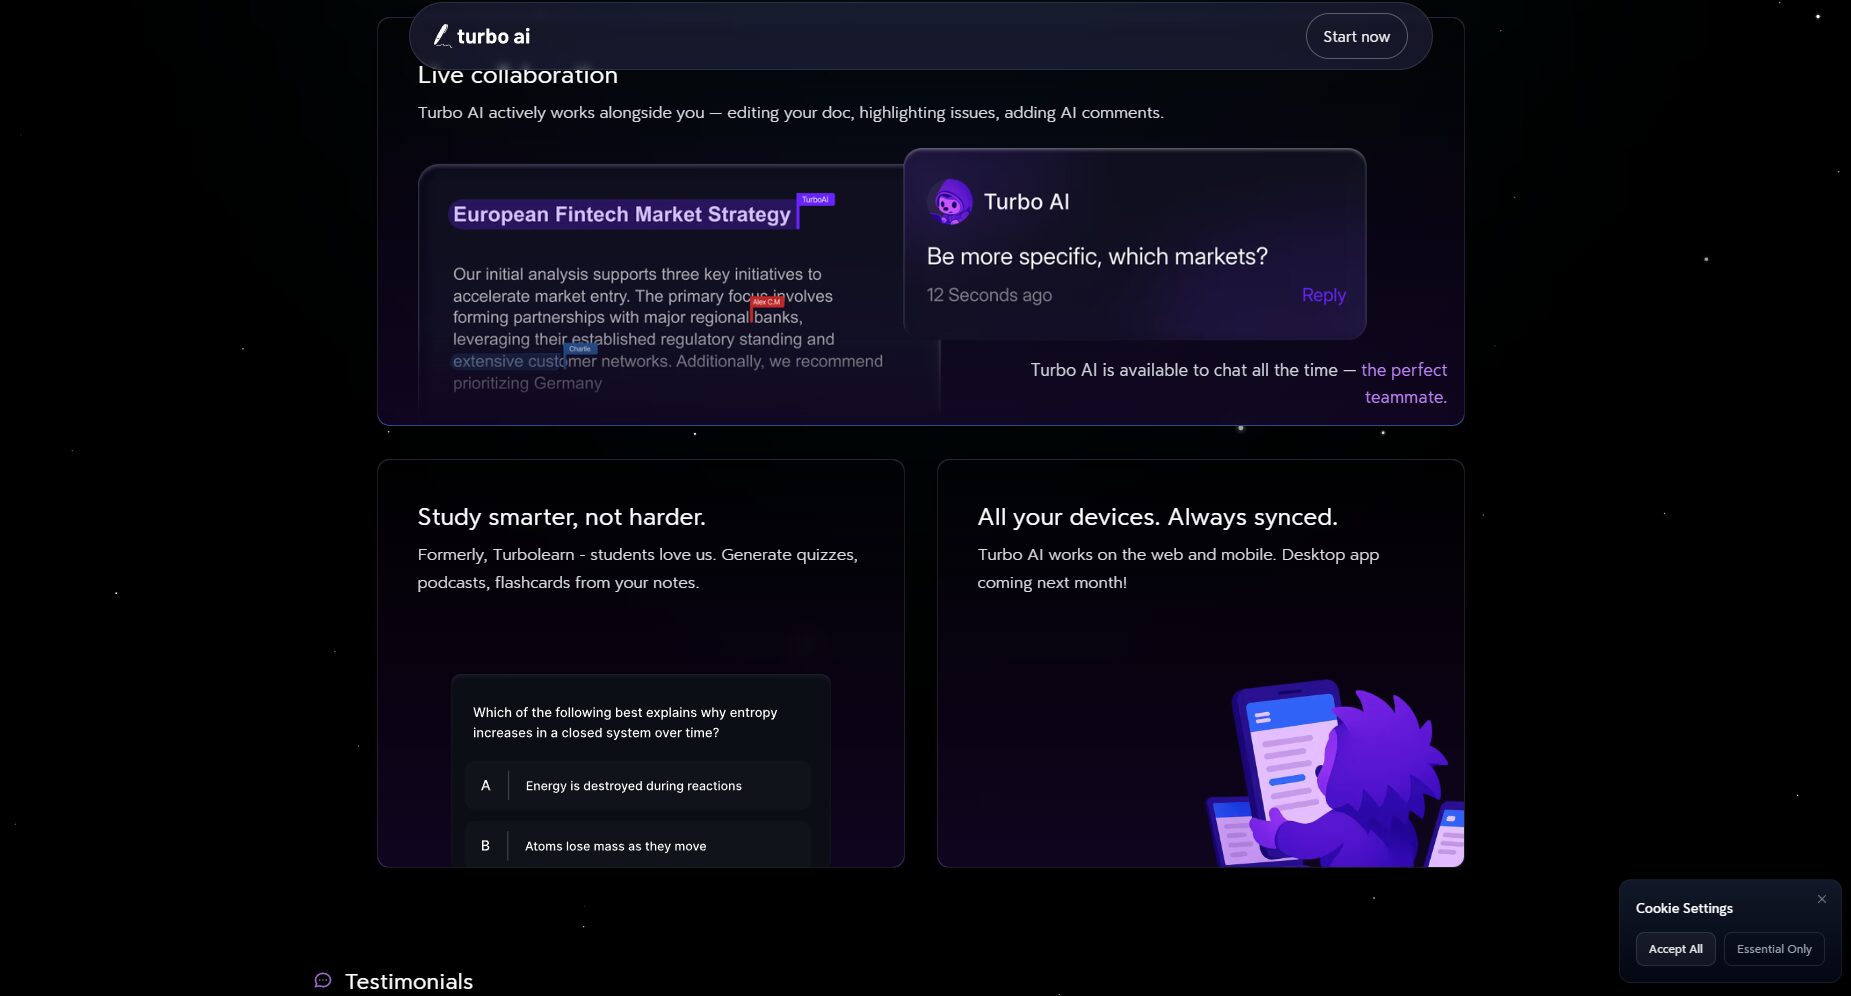1851x996 pixels.
Task: Click the turbo ai pen logo icon
Action: [x=441, y=36]
